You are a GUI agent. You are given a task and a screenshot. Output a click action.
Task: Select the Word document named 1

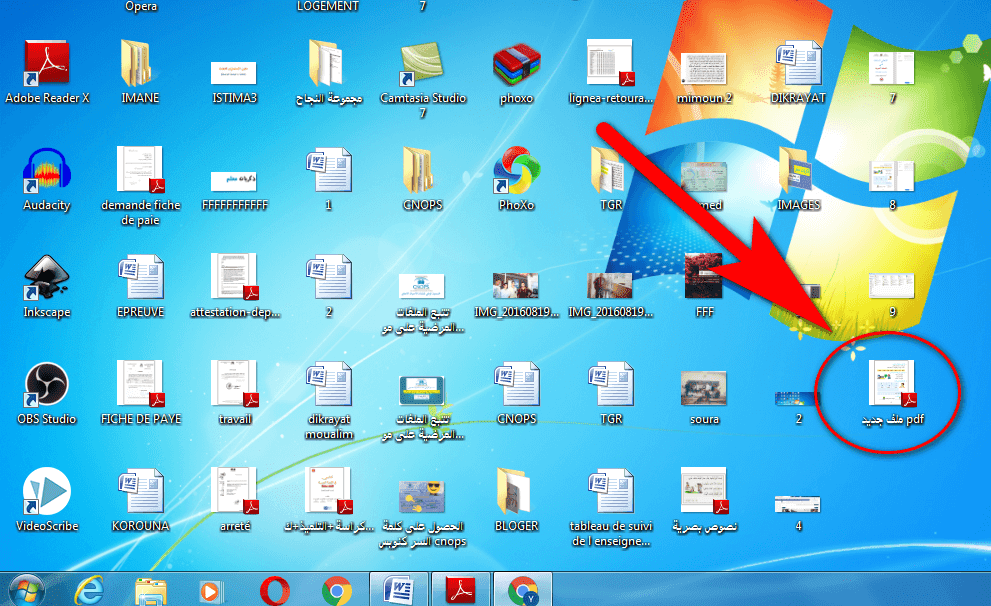[x=329, y=169]
